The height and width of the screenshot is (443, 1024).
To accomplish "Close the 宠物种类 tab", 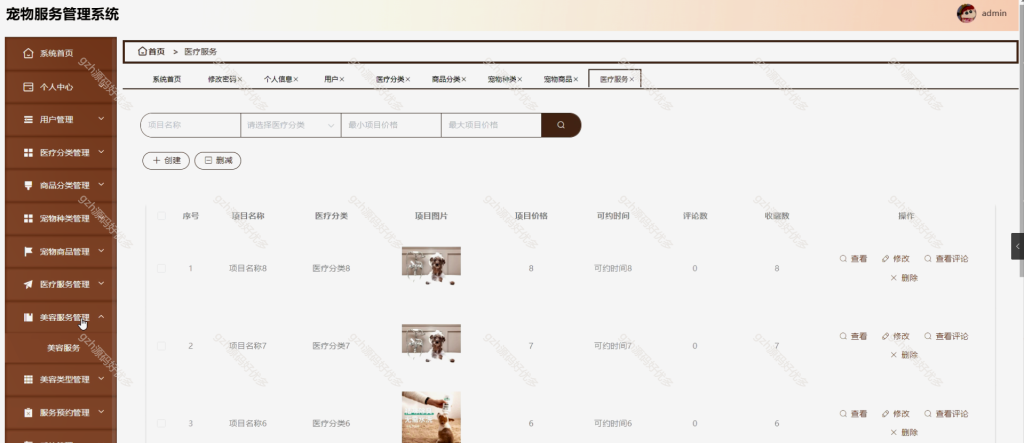I will coord(520,79).
